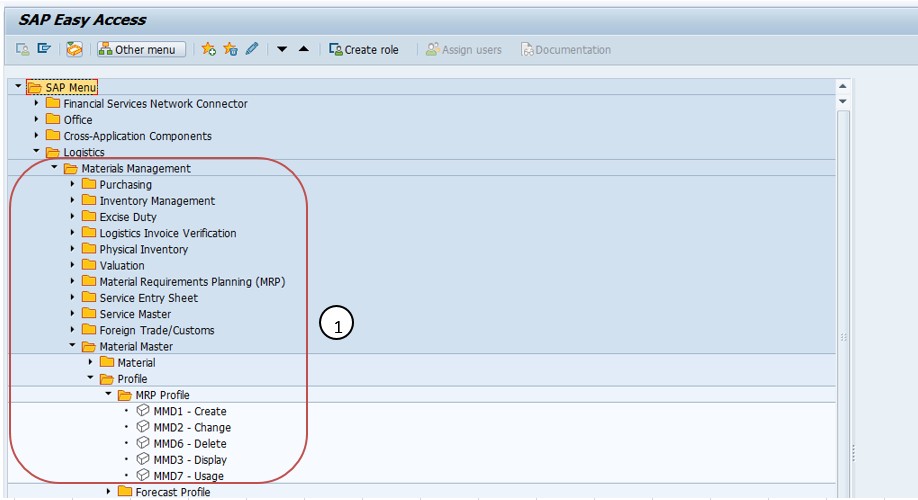Select Service Entry Sheet label

(149, 298)
